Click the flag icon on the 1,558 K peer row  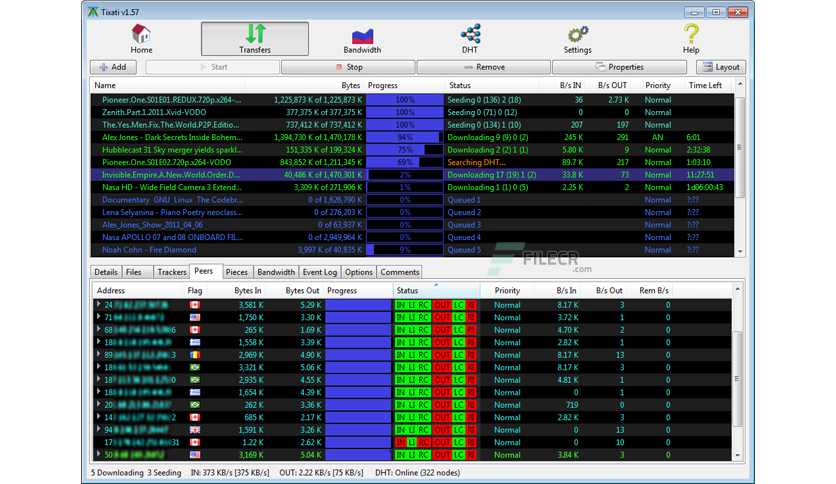(x=195, y=342)
